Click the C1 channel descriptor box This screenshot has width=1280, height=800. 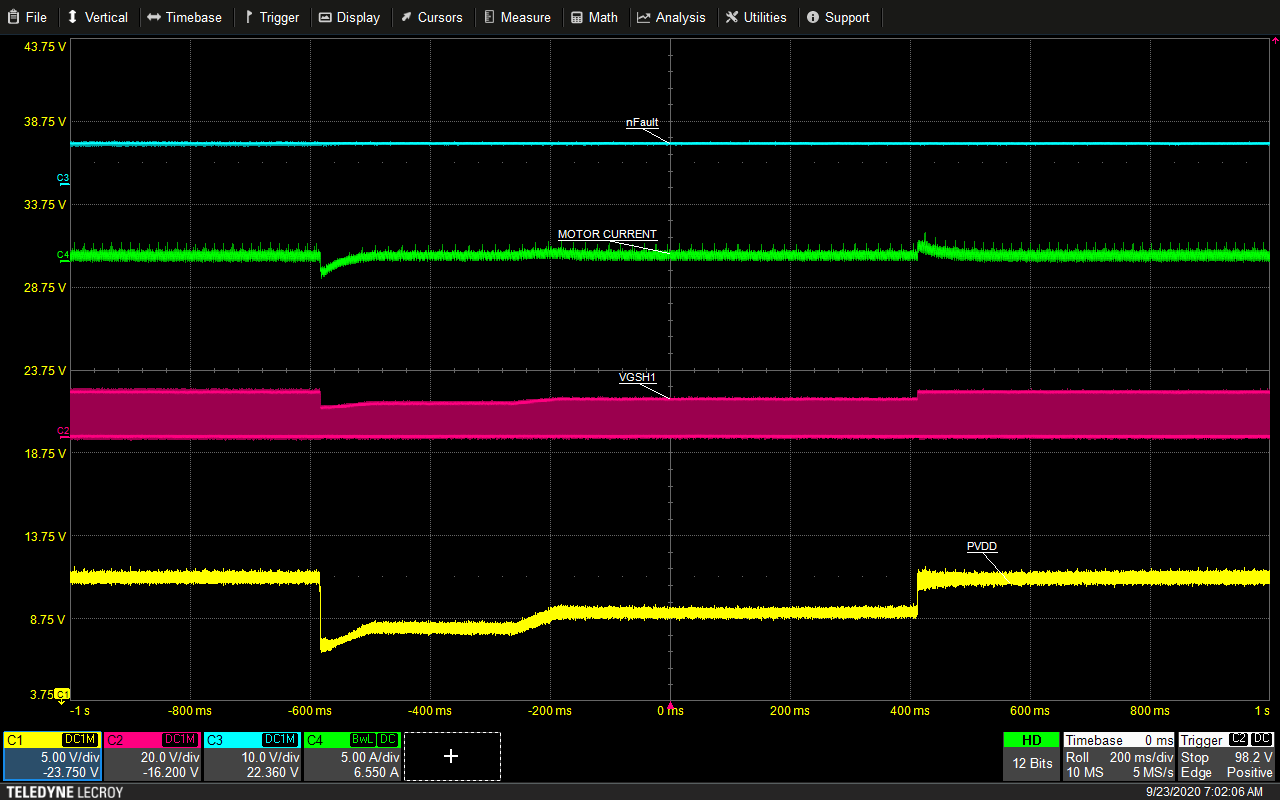click(50, 757)
